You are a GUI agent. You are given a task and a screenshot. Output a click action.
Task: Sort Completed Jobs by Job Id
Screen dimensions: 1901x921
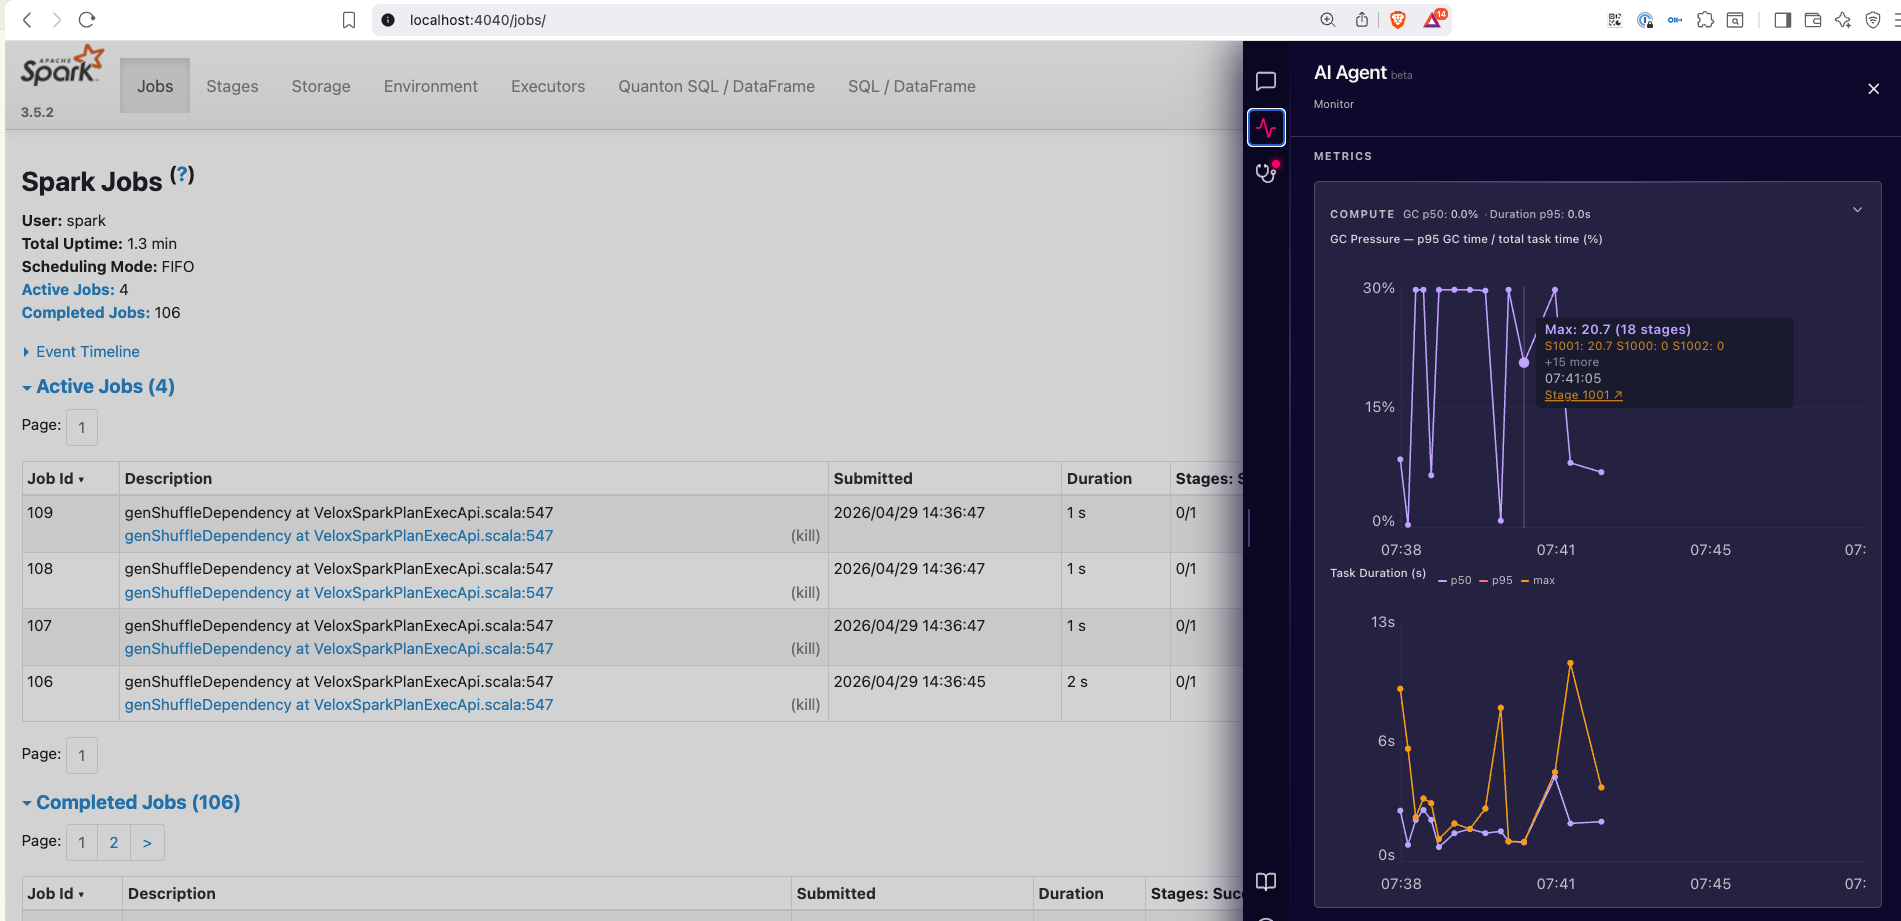(56, 894)
